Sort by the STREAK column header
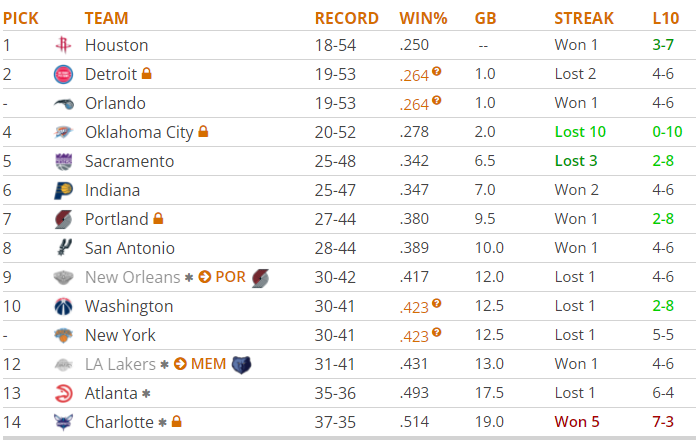The height and width of the screenshot is (440, 696). [x=584, y=18]
